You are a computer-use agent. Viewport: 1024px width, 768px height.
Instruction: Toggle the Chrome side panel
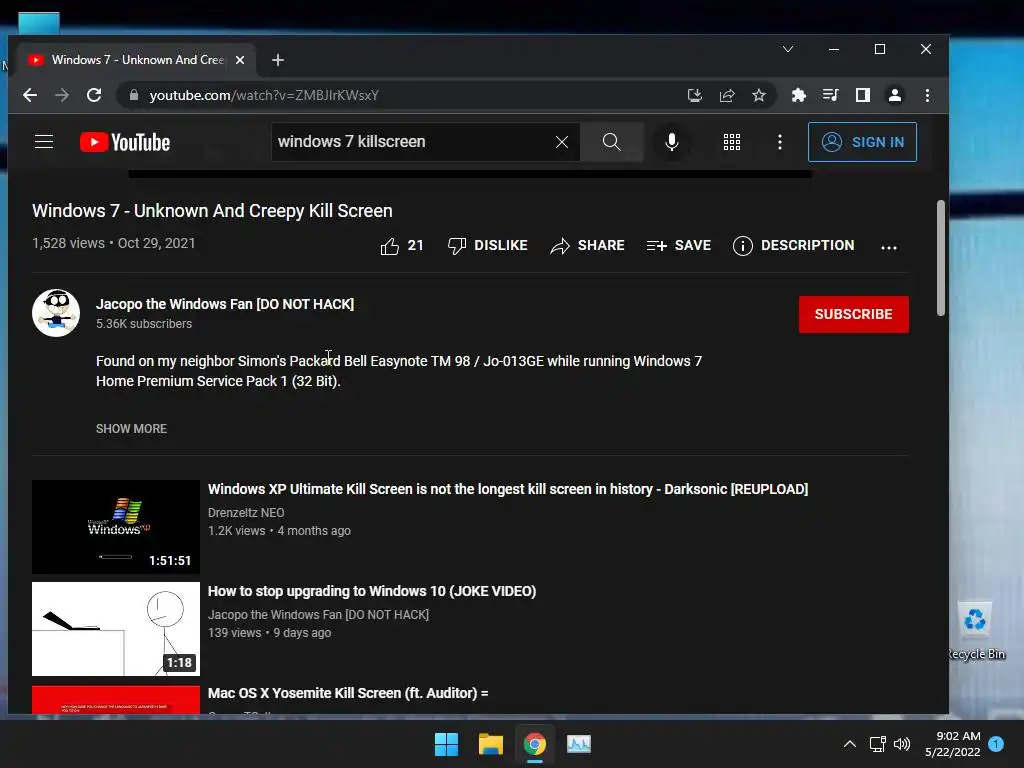pyautogui.click(x=863, y=95)
